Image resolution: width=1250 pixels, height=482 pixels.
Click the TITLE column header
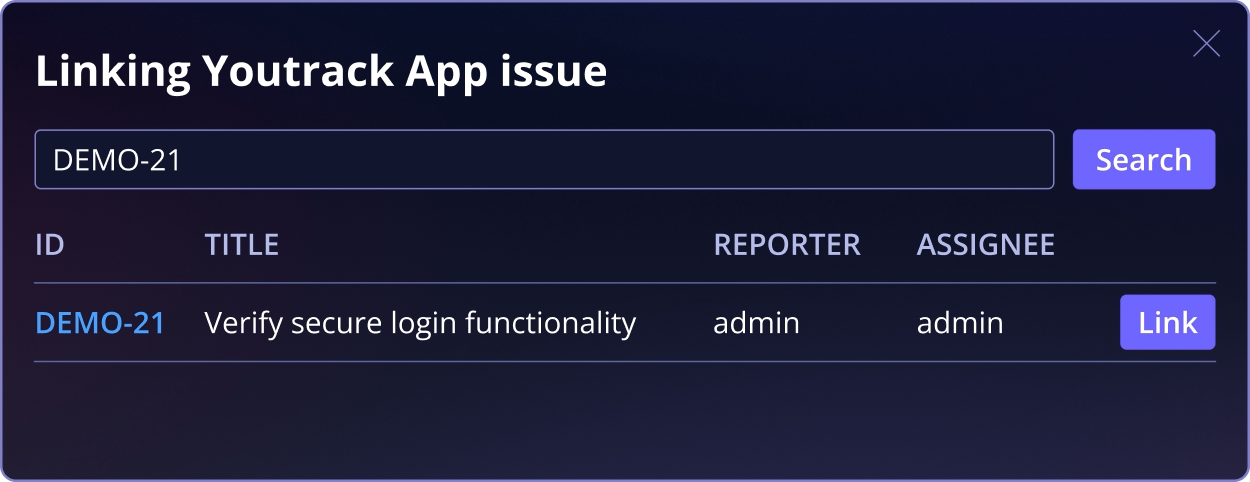[x=242, y=245]
